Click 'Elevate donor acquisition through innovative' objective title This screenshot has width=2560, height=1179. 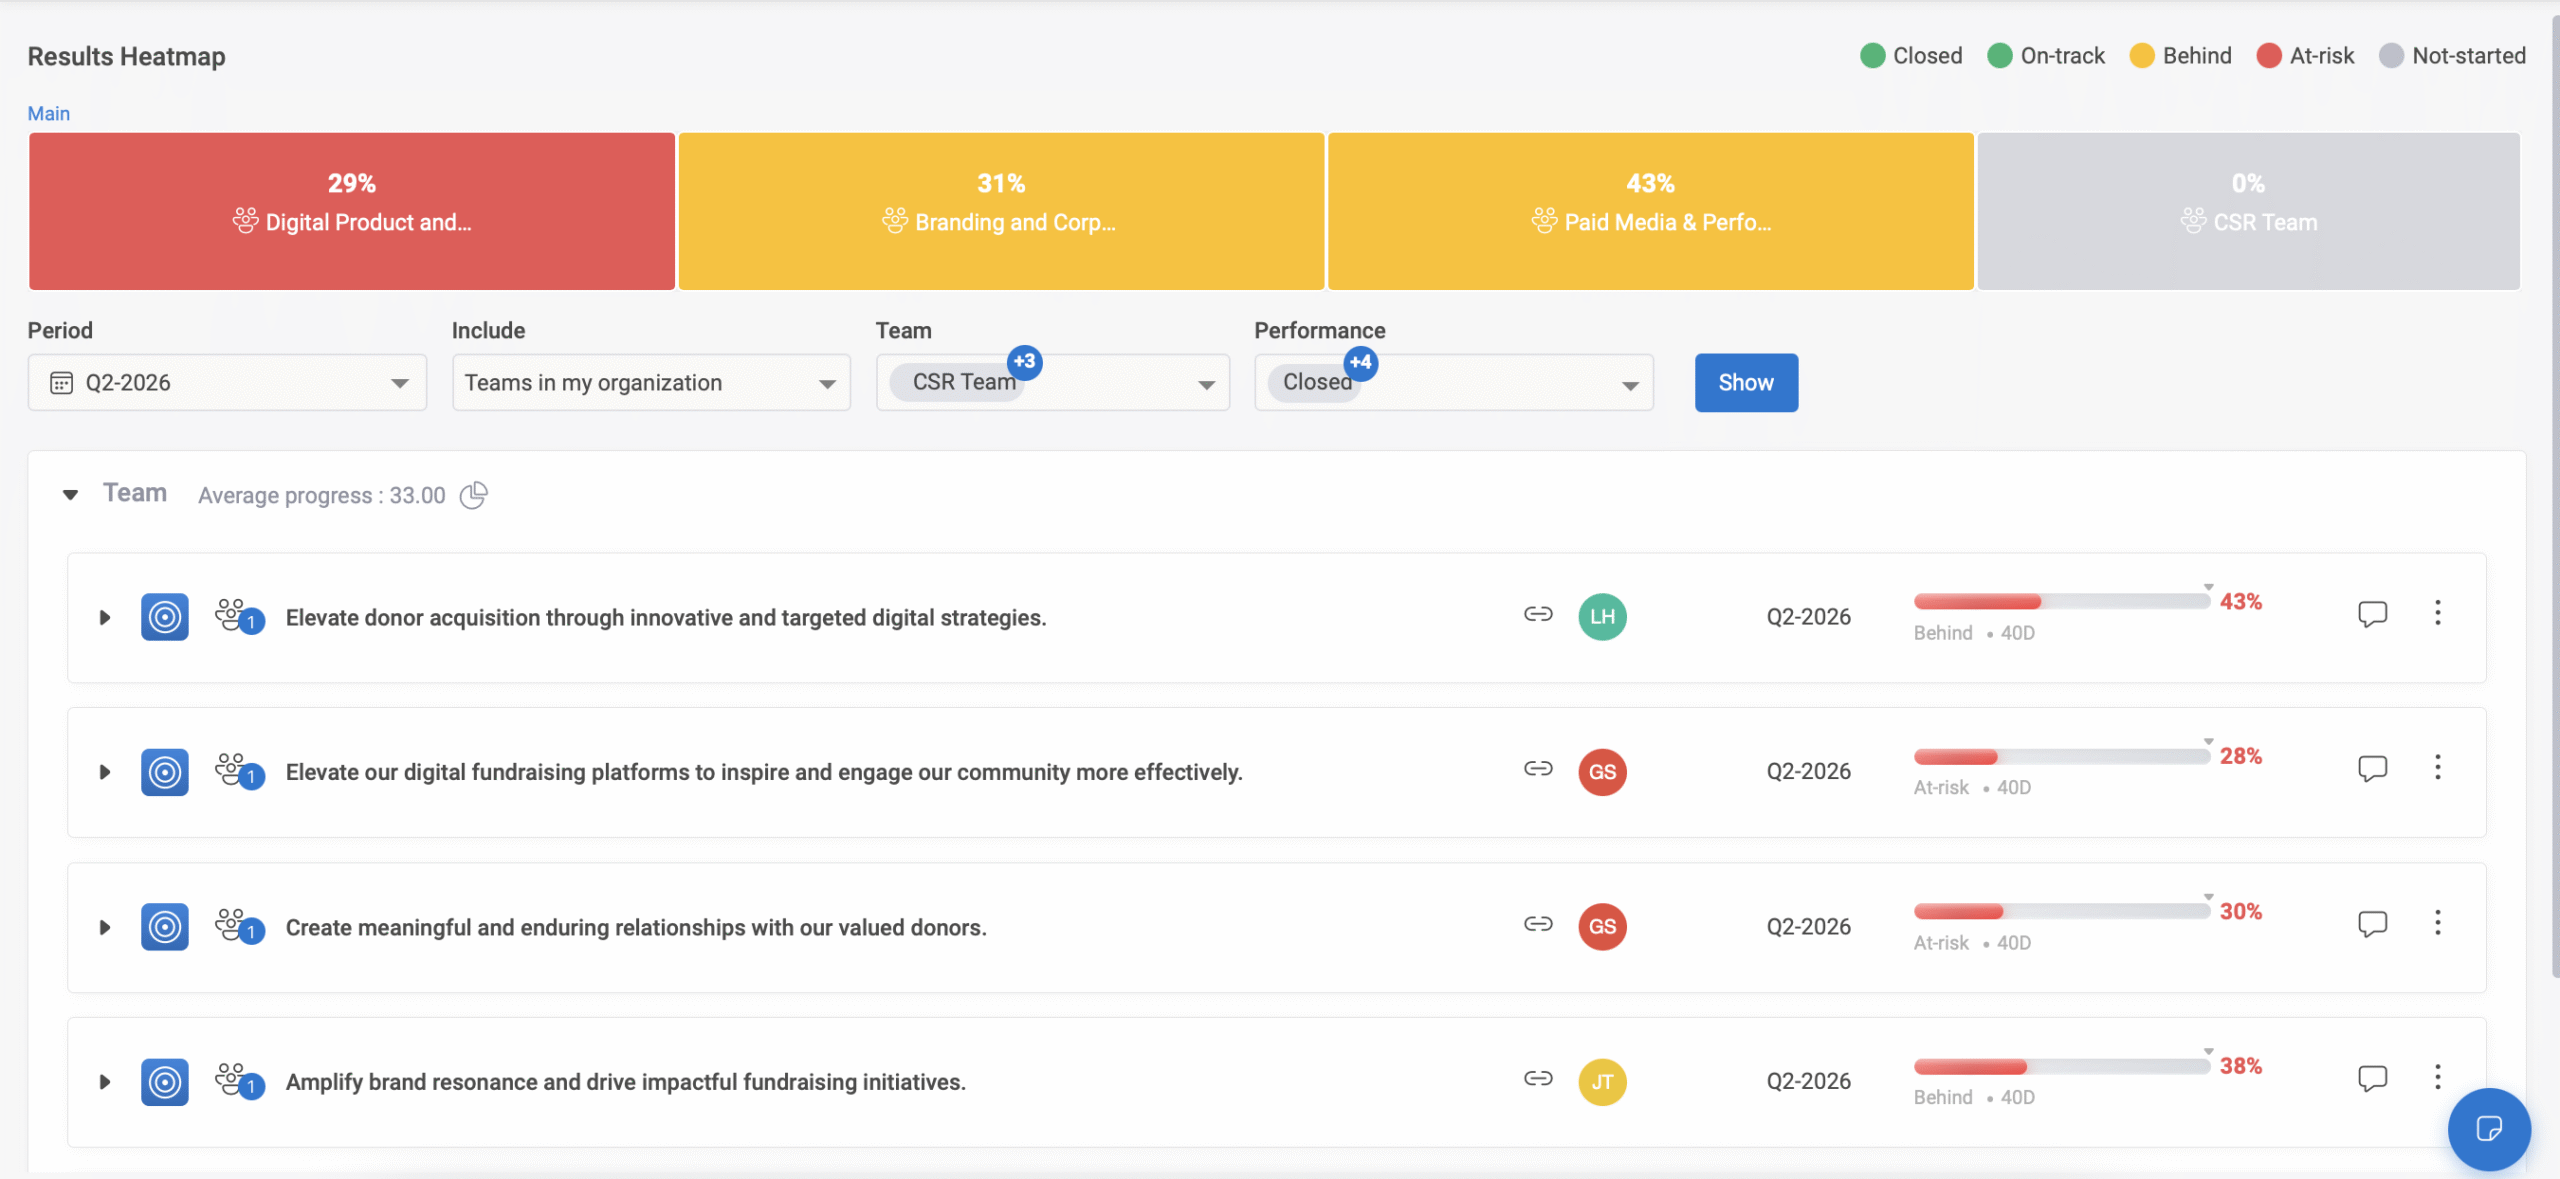[x=666, y=618]
